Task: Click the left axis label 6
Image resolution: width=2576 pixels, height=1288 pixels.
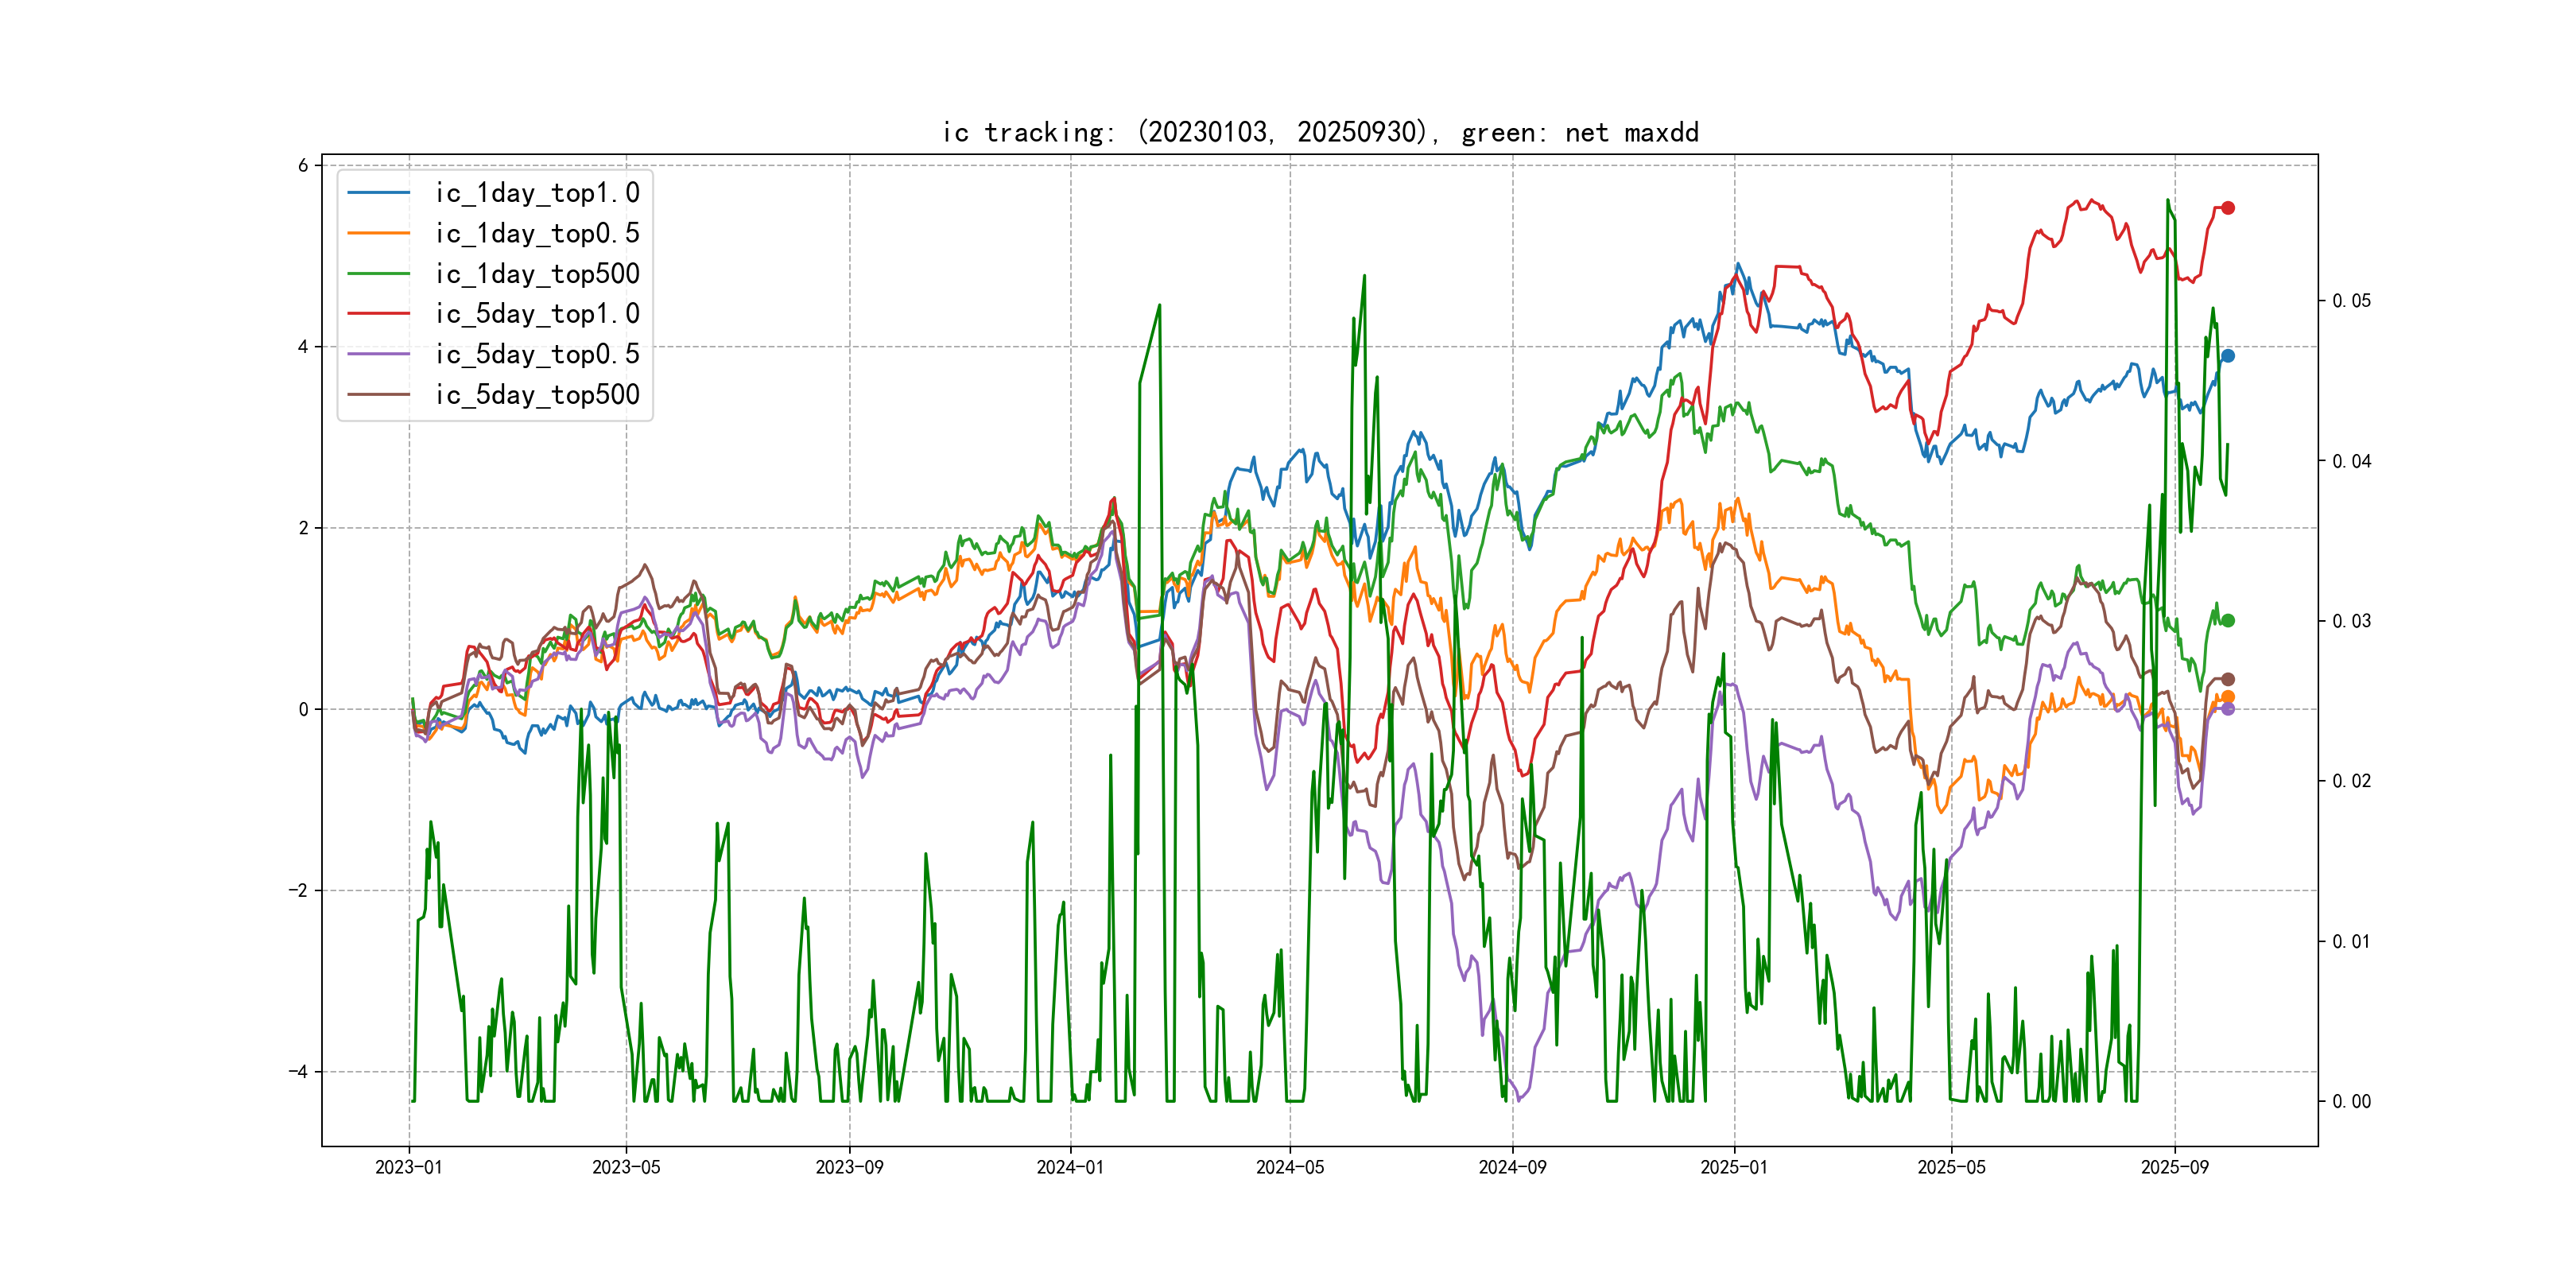Action: tap(303, 166)
